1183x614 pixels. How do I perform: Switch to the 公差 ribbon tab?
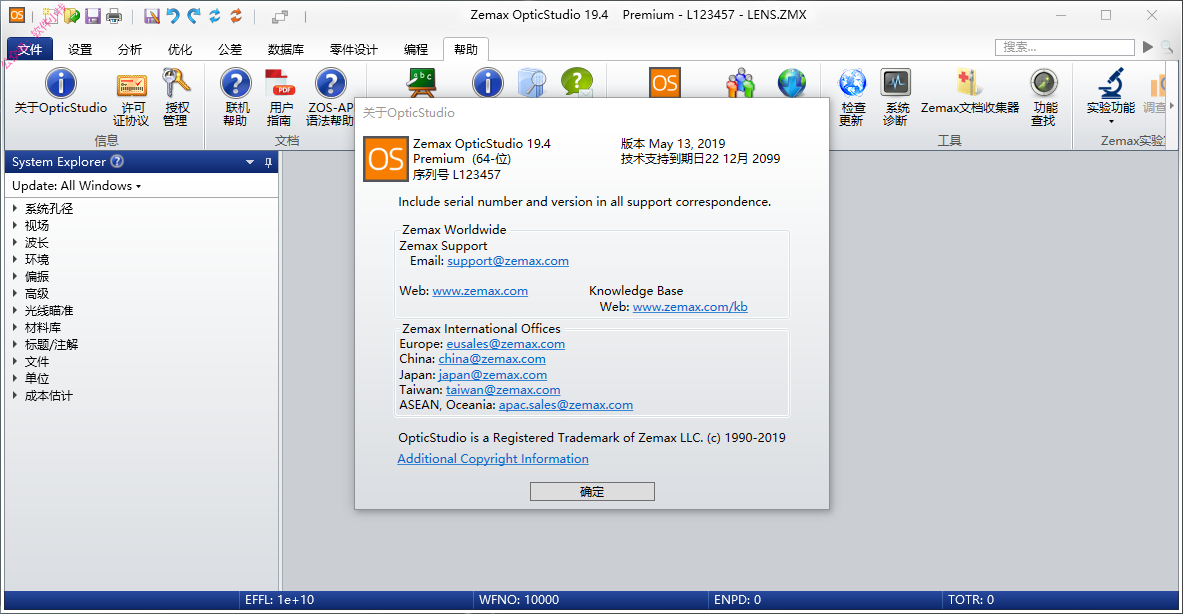tap(230, 49)
